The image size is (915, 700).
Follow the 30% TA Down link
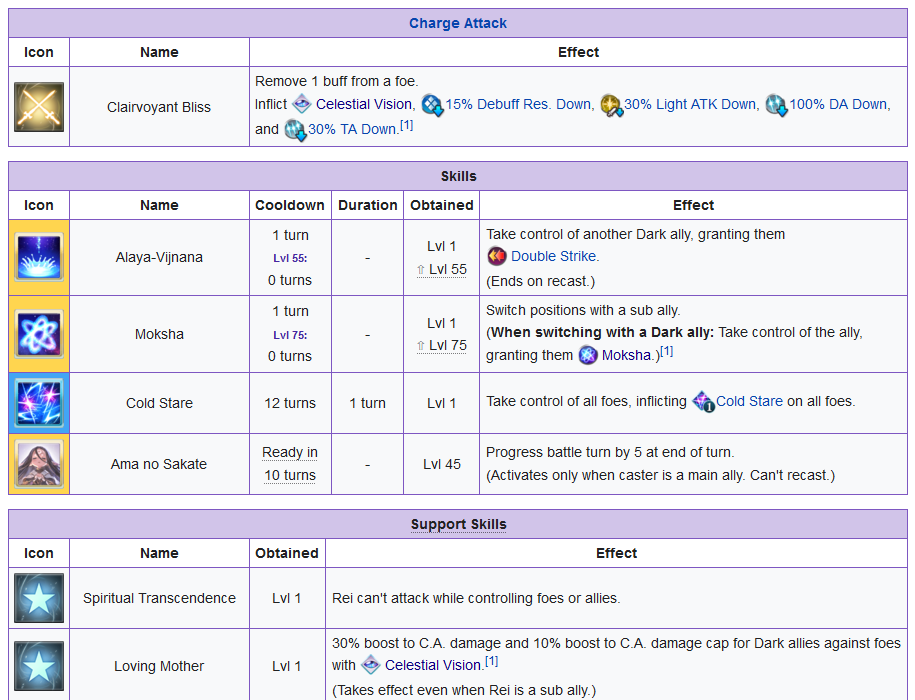(x=352, y=129)
